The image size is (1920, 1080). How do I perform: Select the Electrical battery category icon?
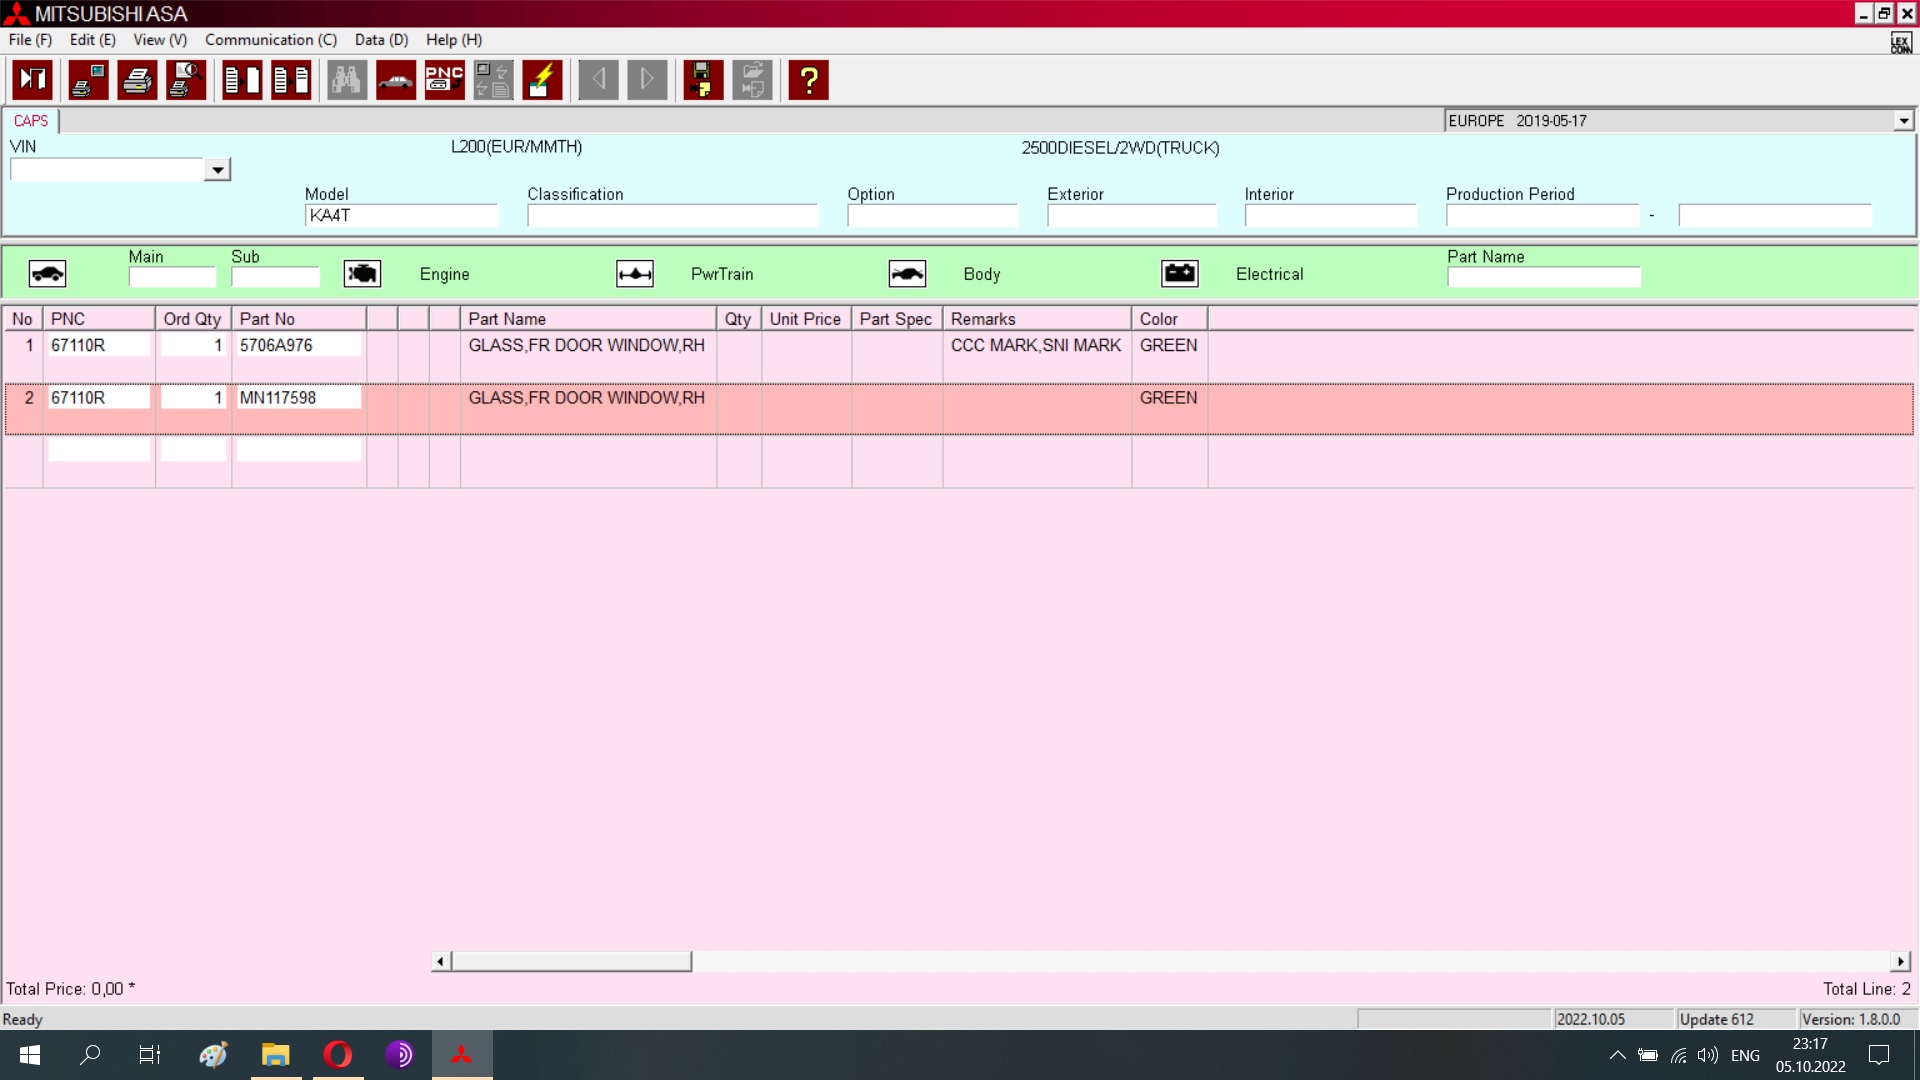pyautogui.click(x=1180, y=274)
